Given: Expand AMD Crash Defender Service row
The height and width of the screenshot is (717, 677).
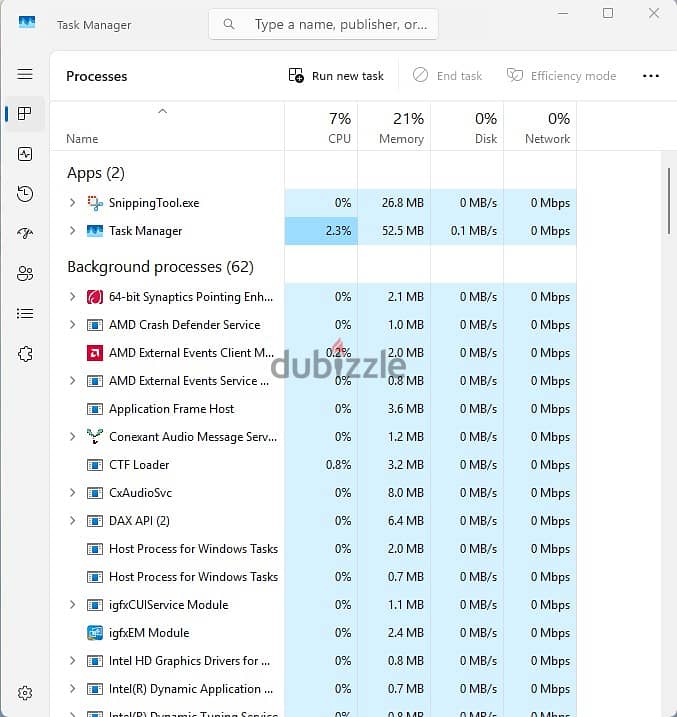Looking at the screenshot, I should pos(72,325).
